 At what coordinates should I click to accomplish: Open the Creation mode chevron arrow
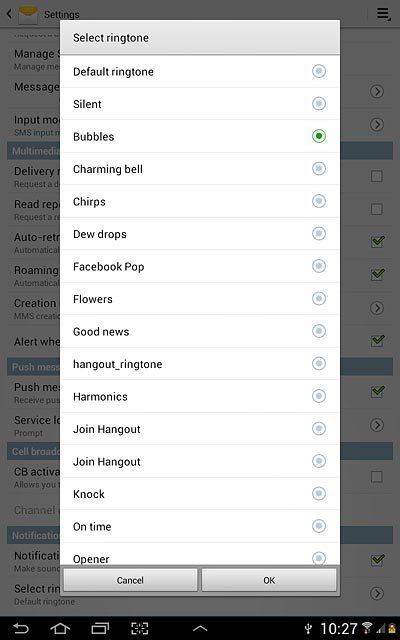377,307
